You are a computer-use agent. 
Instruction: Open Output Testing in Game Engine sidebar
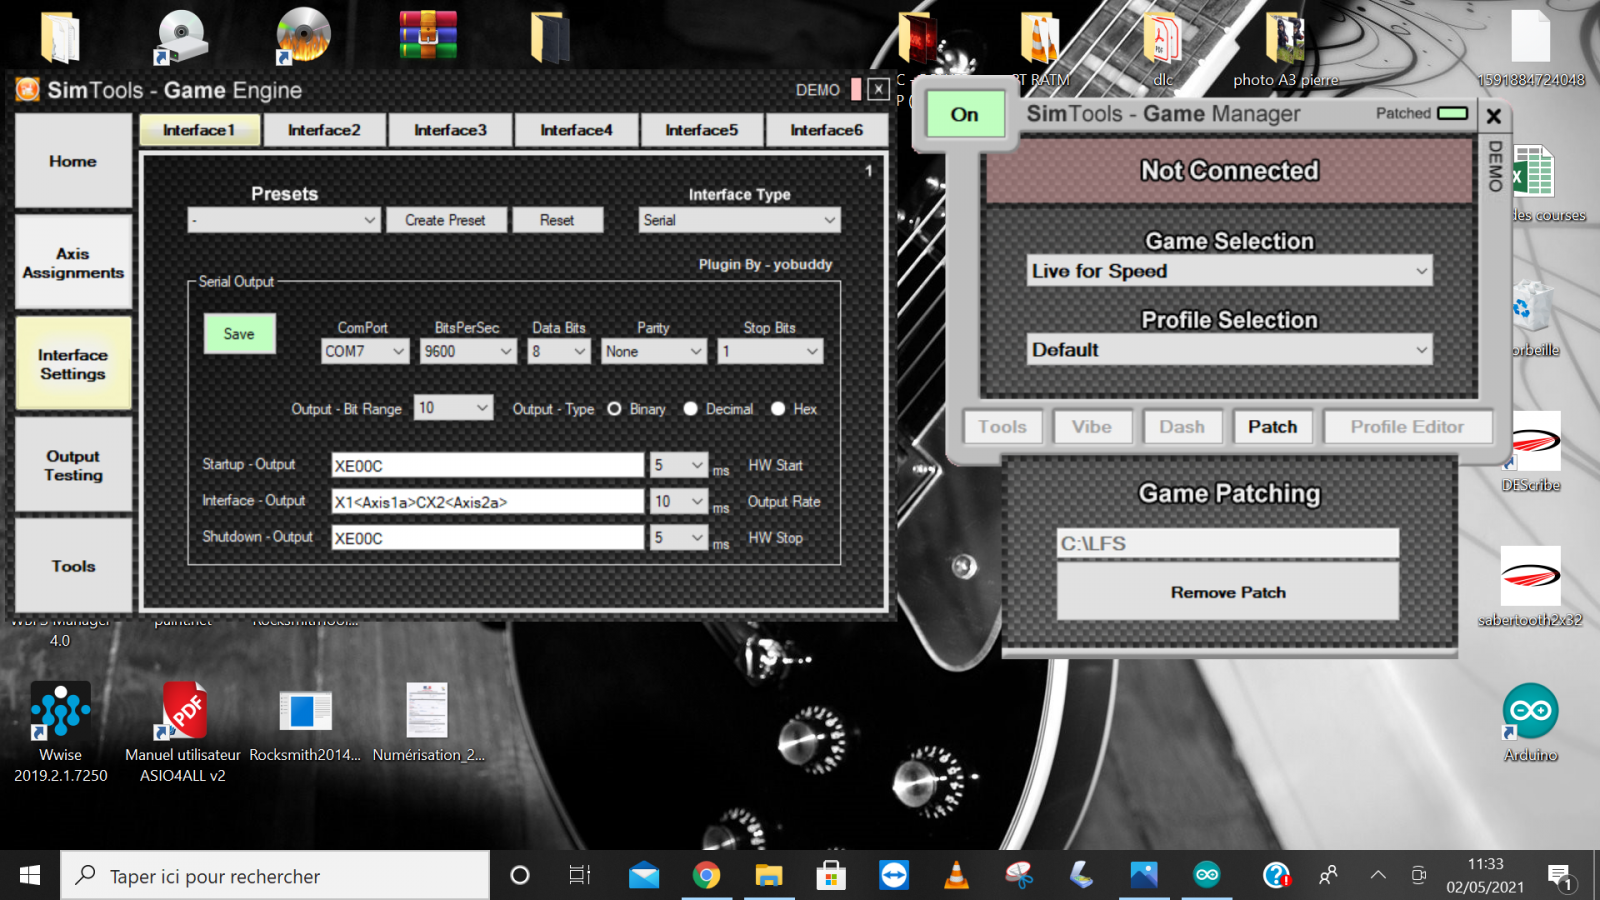click(x=74, y=465)
